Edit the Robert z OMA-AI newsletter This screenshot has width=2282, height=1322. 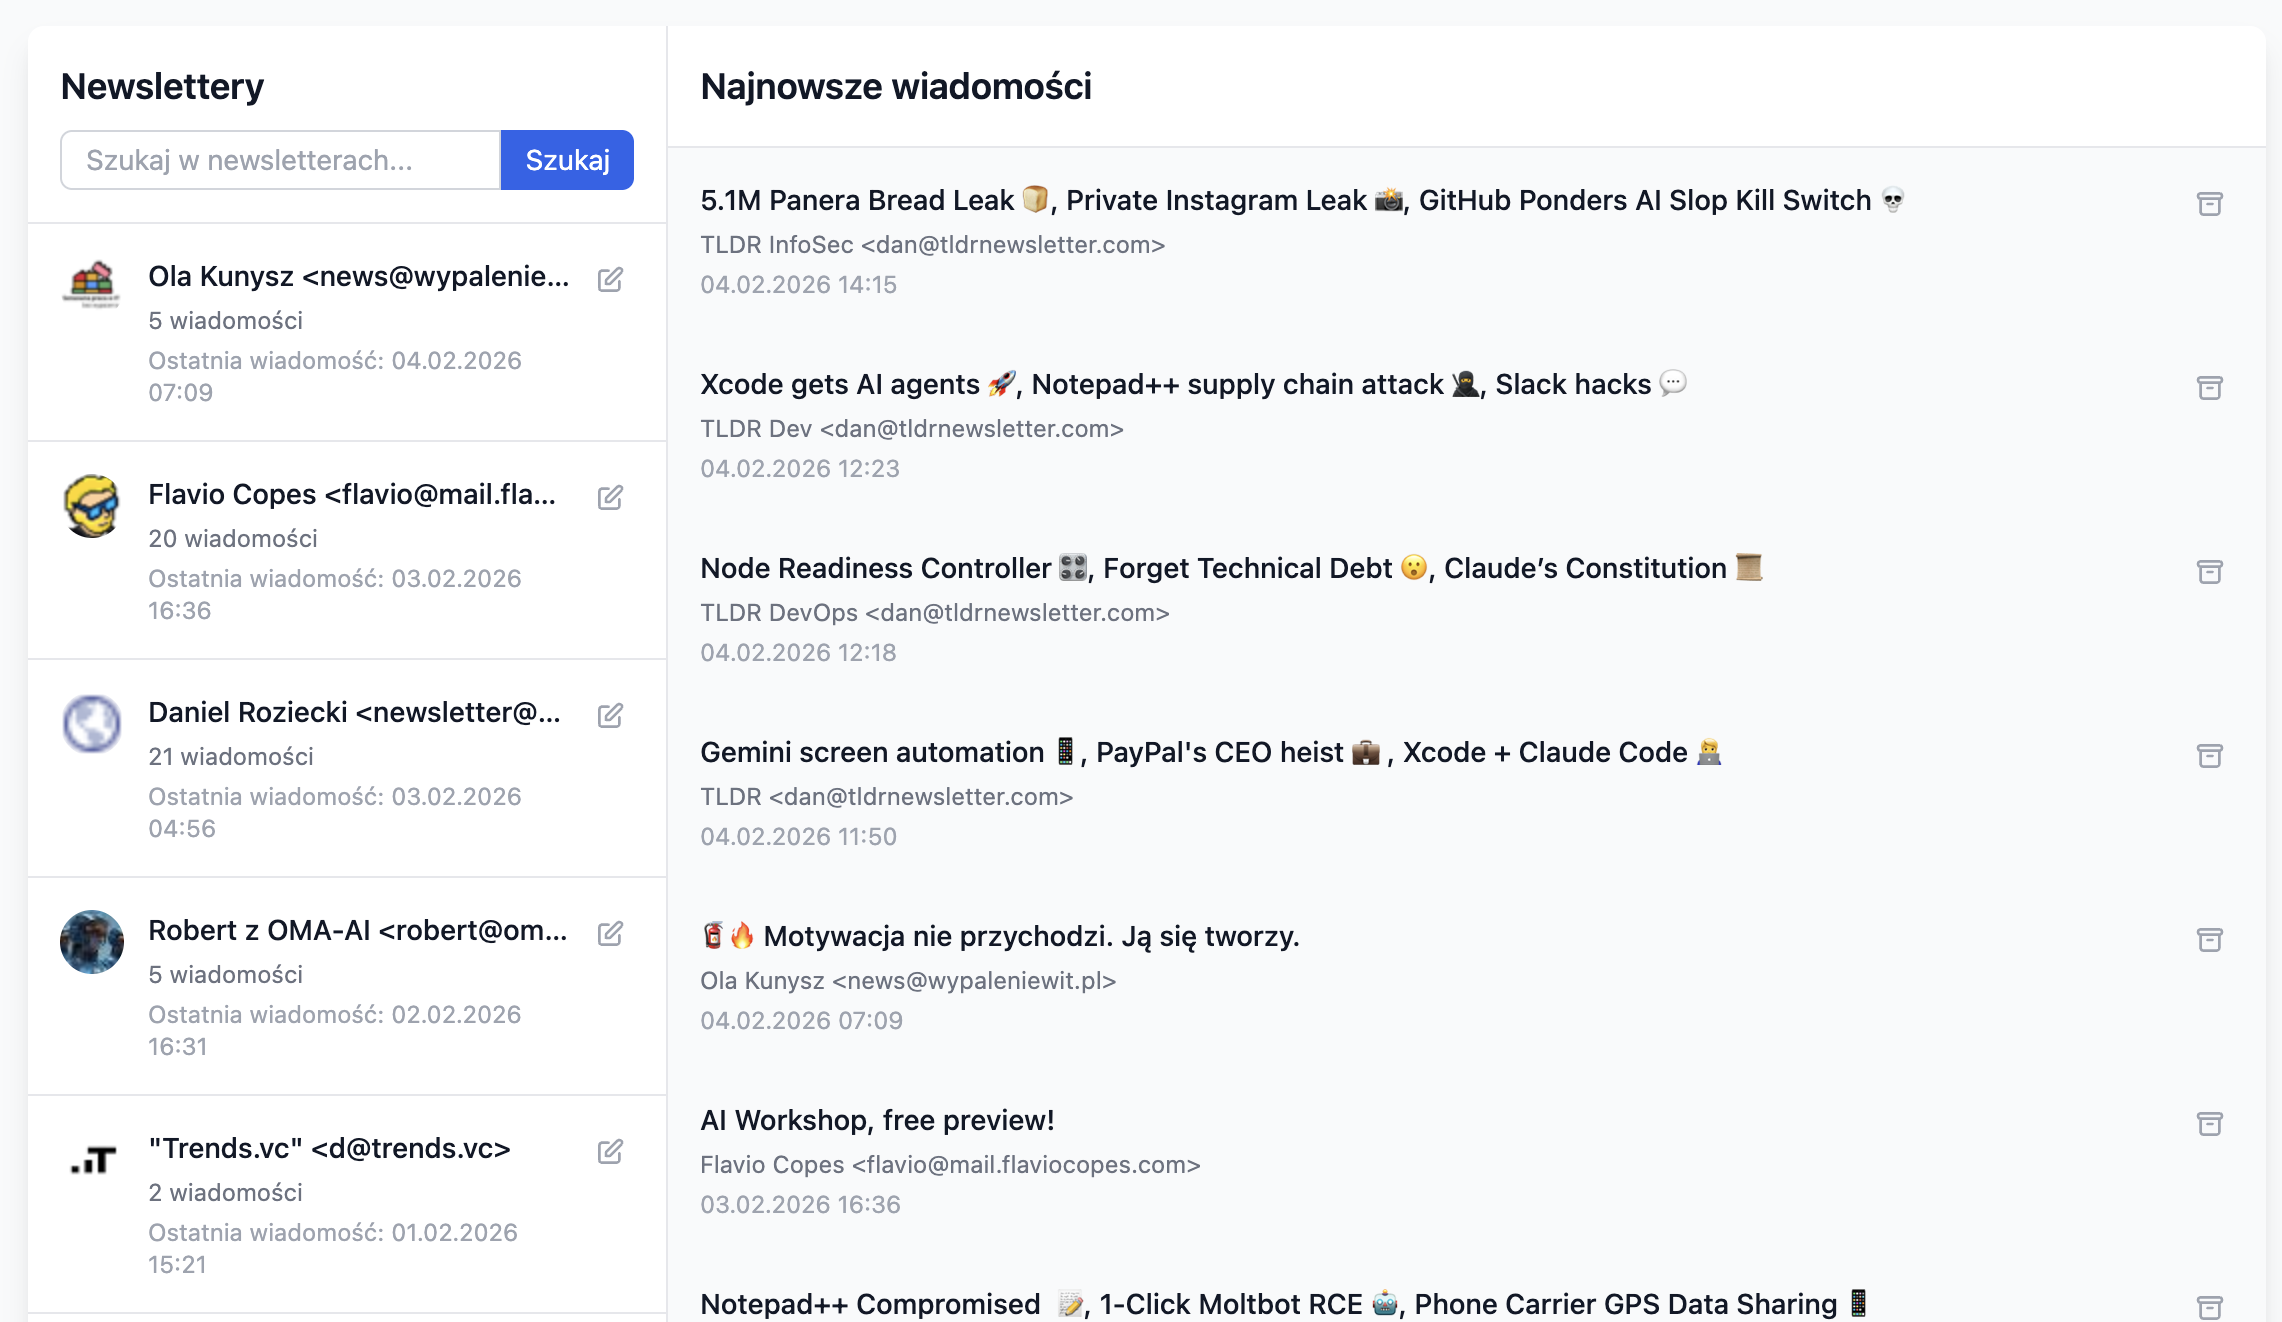click(x=610, y=933)
